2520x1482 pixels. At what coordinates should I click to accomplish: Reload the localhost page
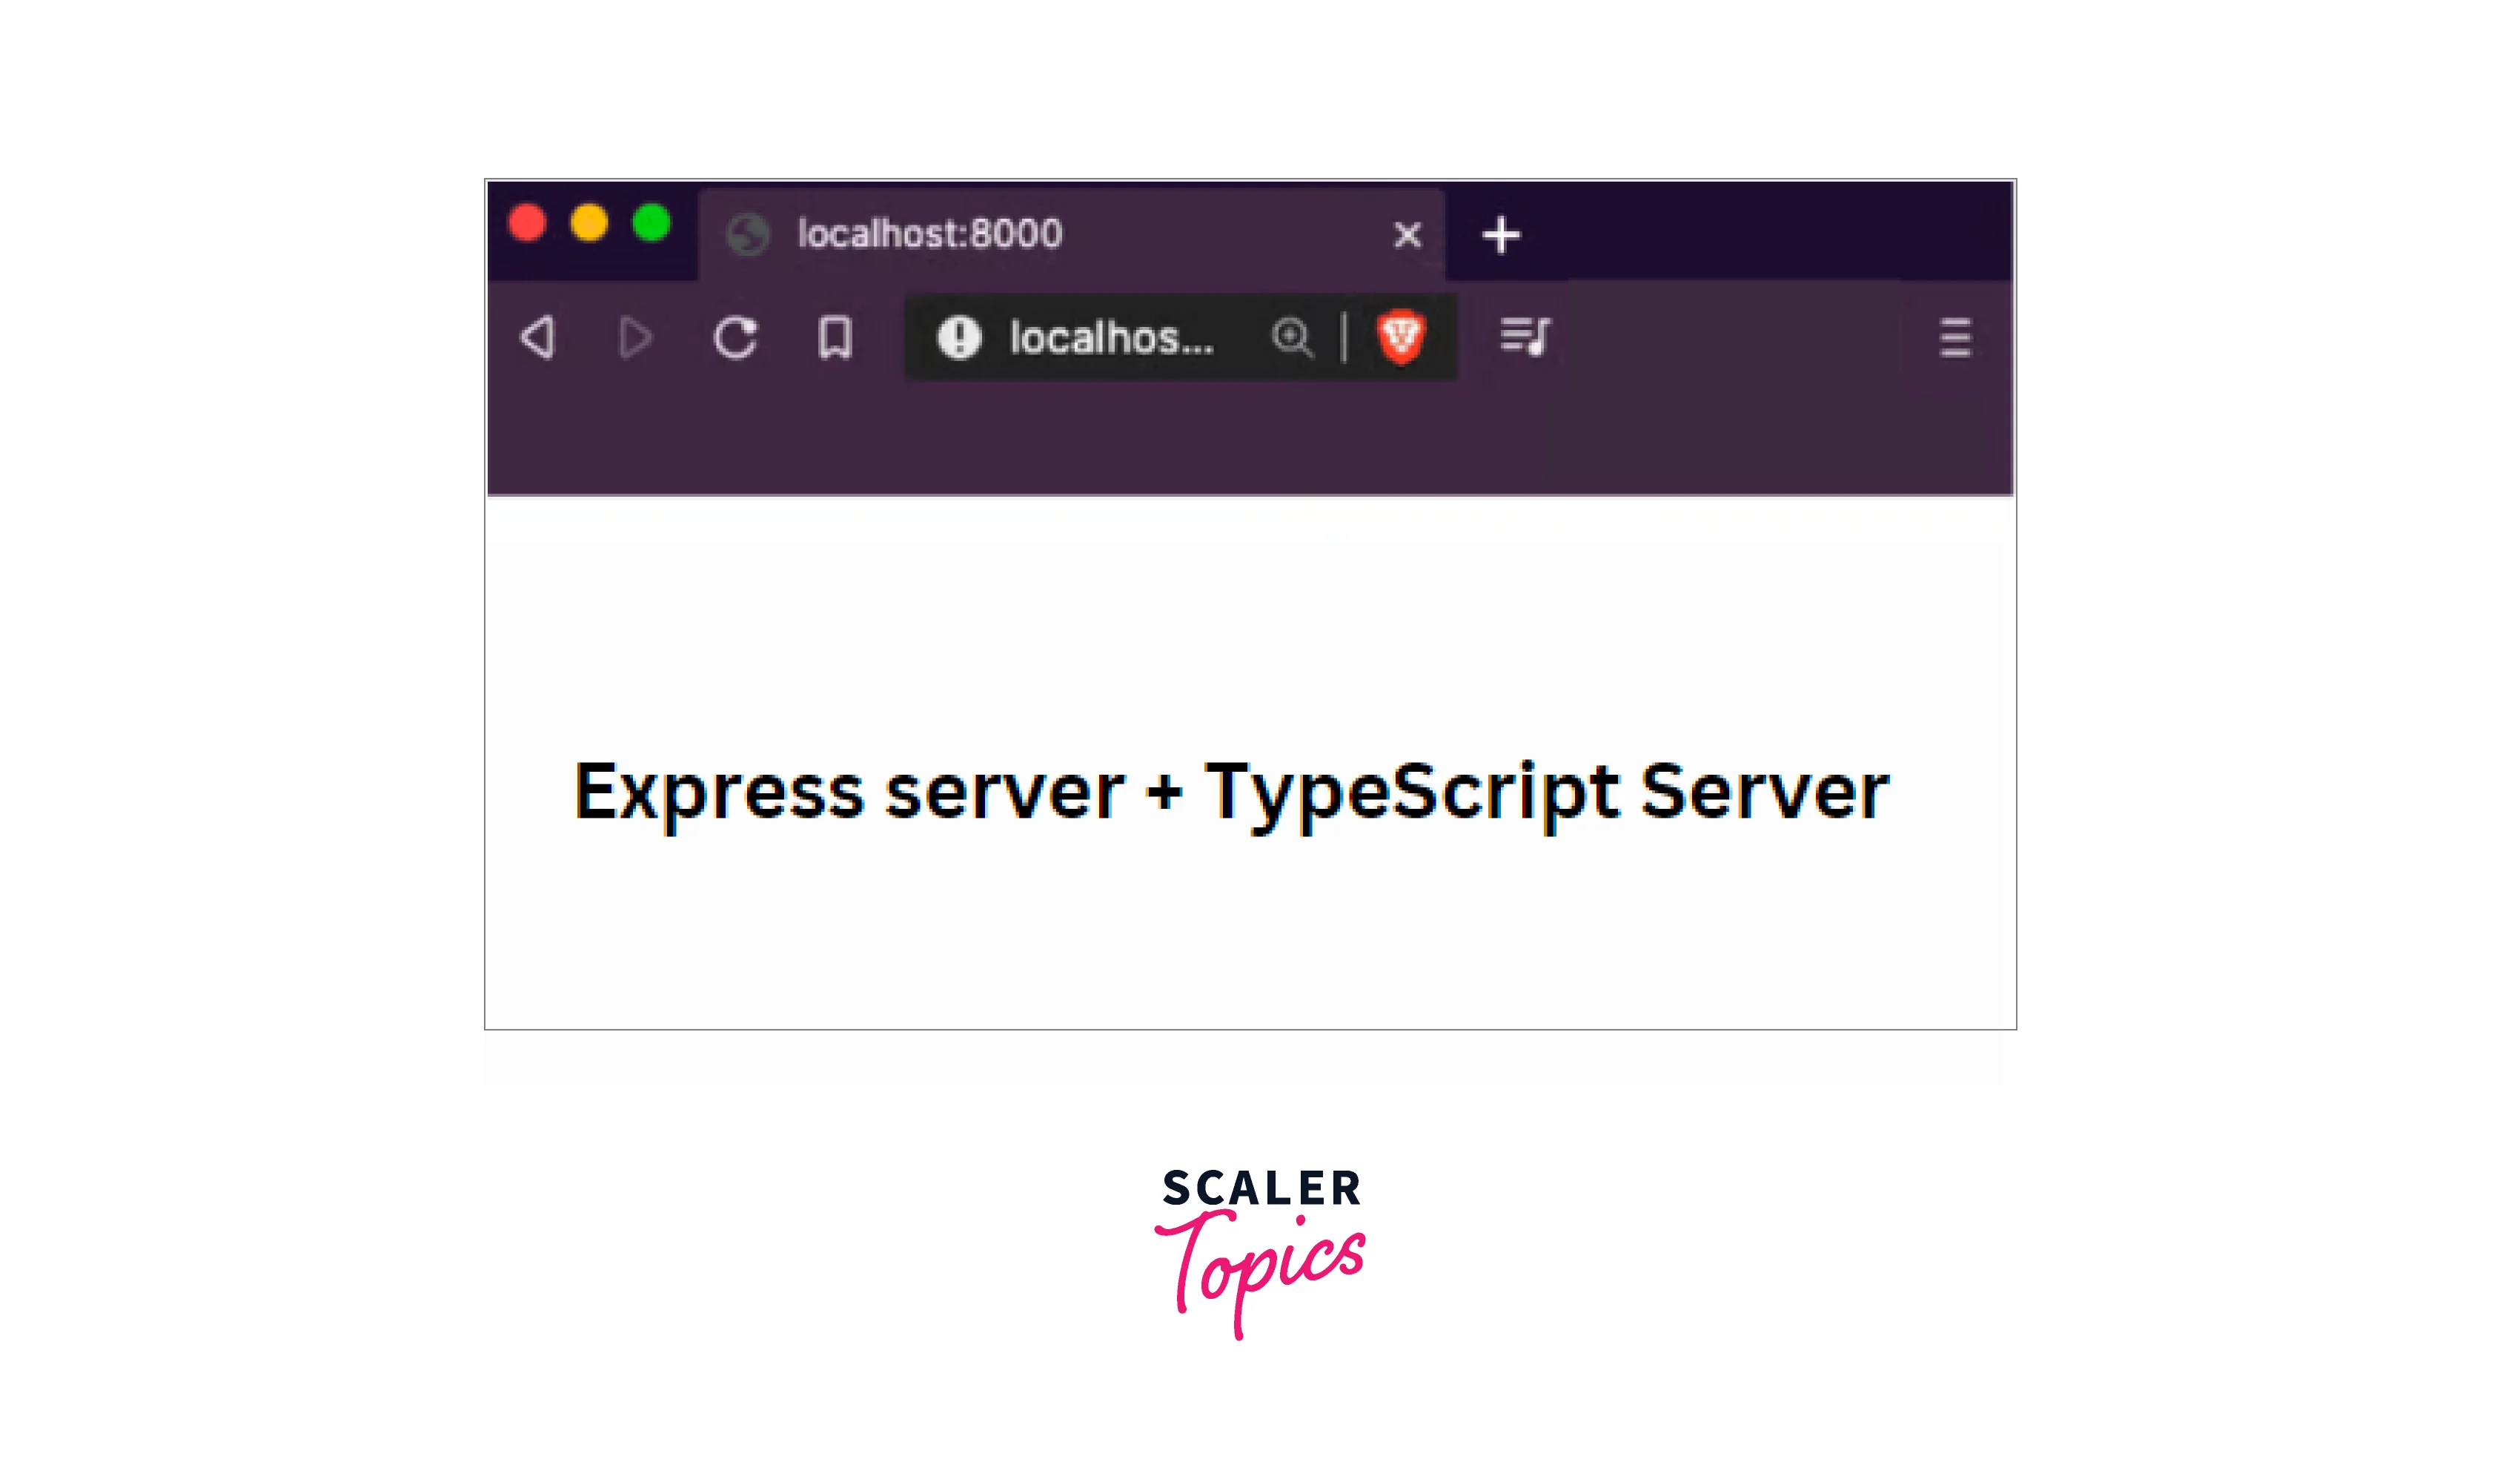[x=735, y=338]
